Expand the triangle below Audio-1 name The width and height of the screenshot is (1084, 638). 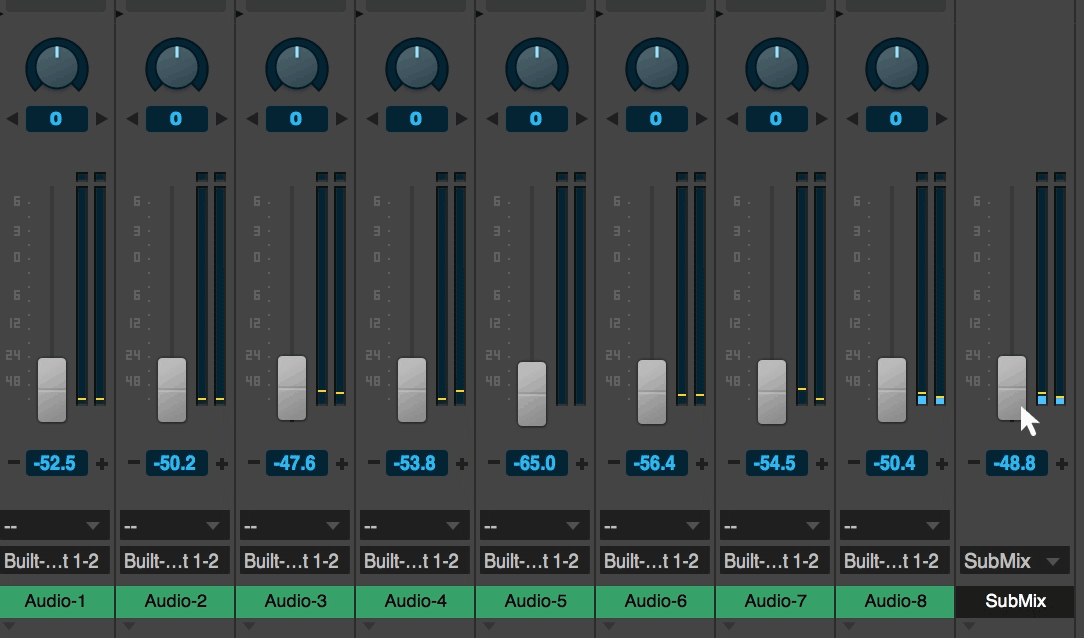pyautogui.click(x=8, y=626)
